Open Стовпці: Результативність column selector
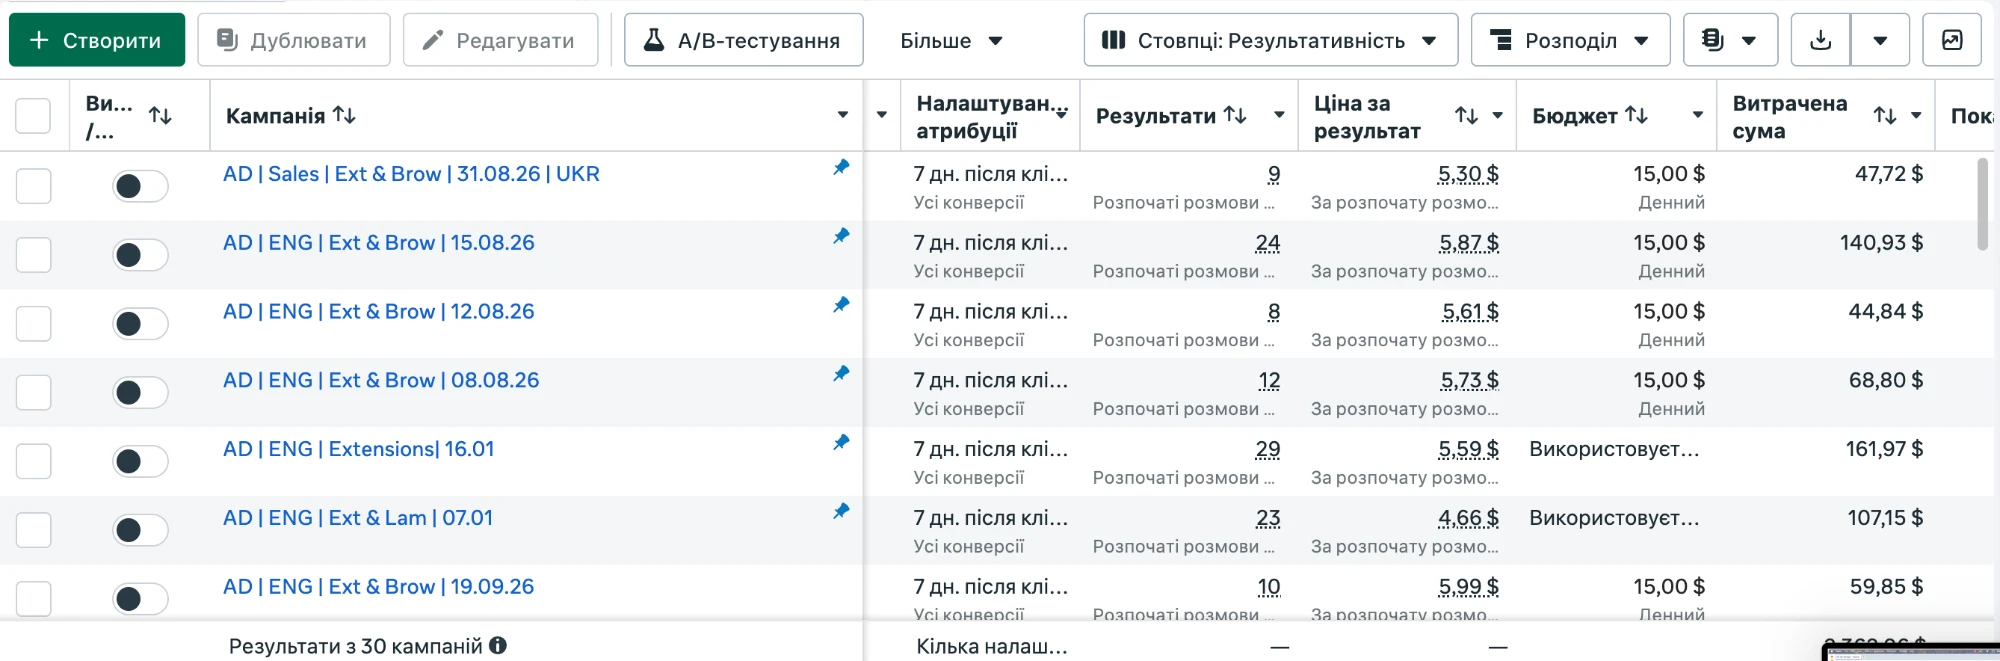The height and width of the screenshot is (661, 2000). tap(1270, 40)
